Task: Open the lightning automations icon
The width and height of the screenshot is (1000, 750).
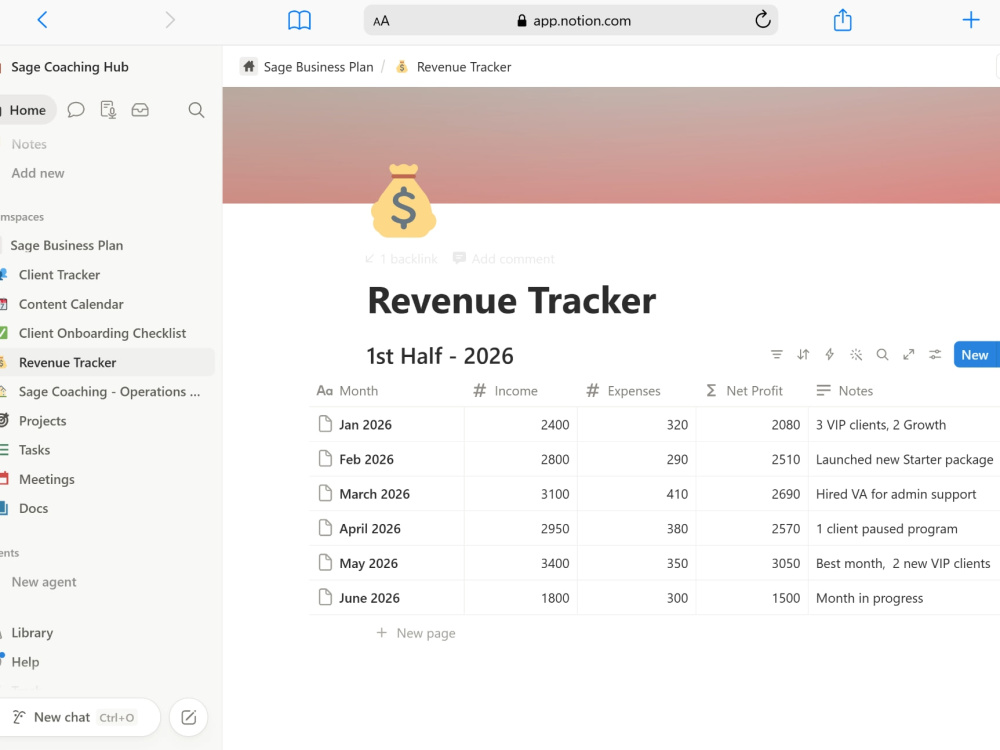Action: coord(829,355)
